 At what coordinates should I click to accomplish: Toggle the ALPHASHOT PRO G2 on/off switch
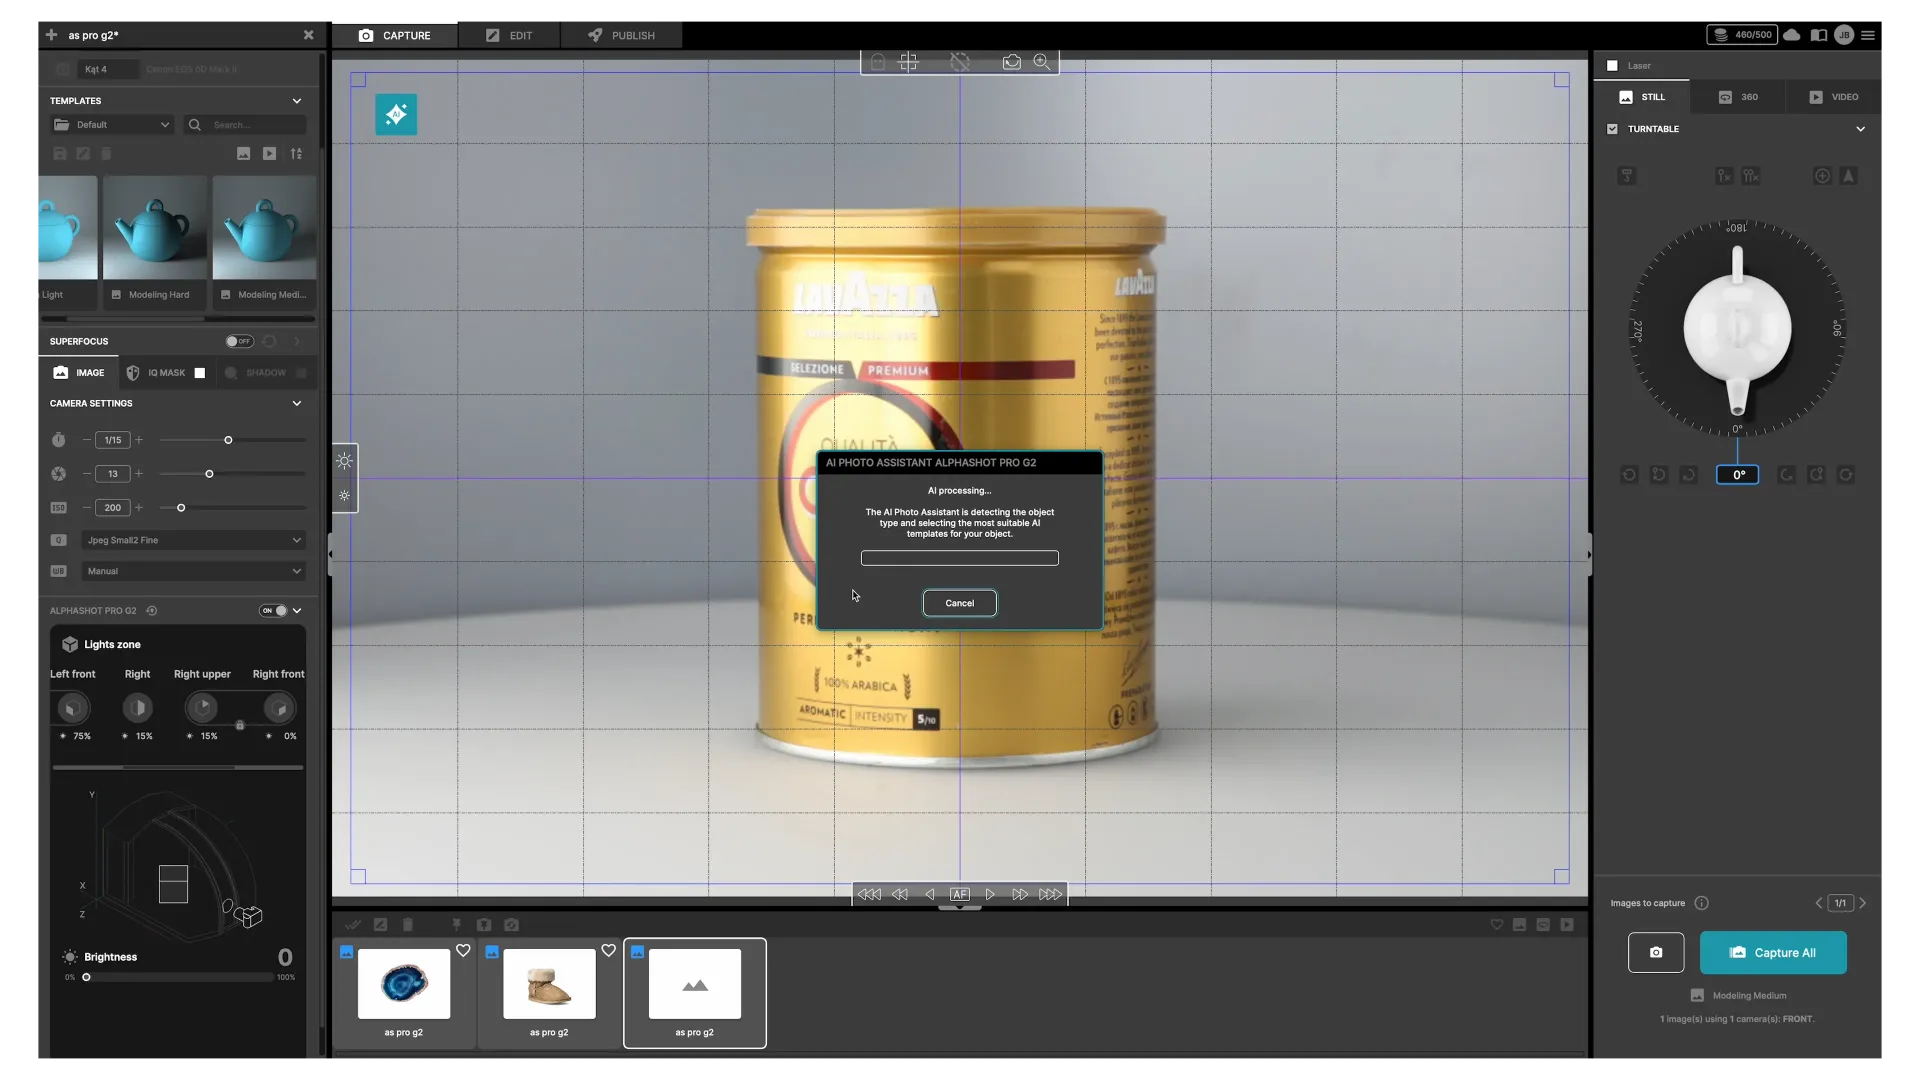click(x=274, y=611)
